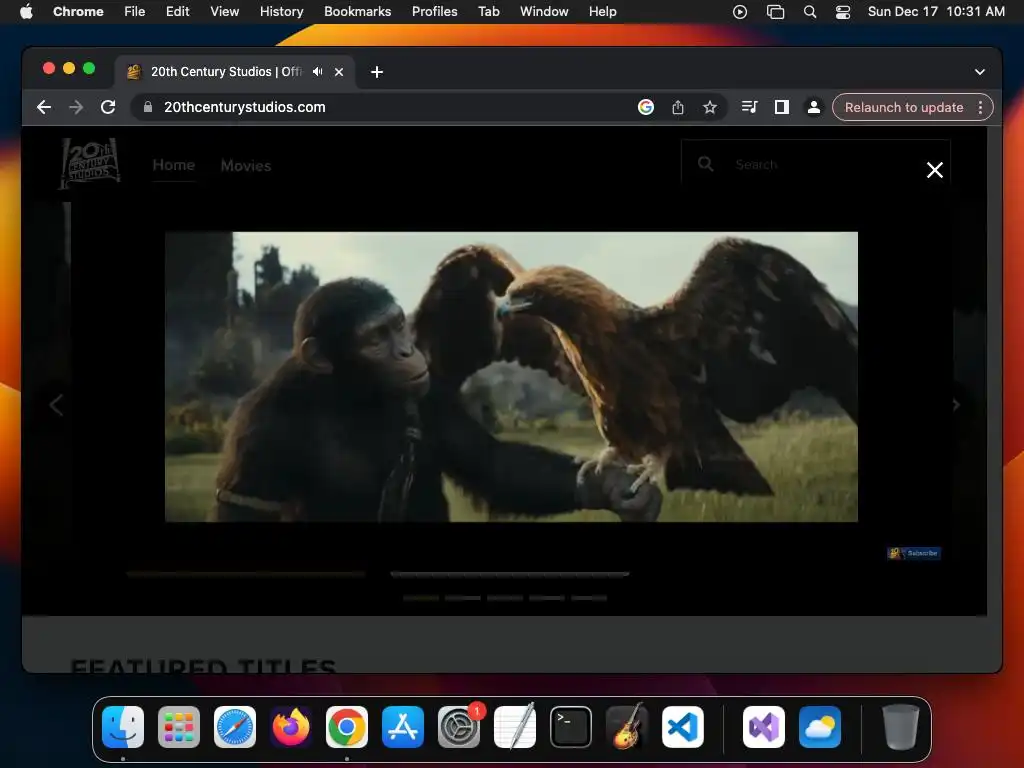Click the now playing menu bar icon
The width and height of the screenshot is (1024, 768).
tap(740, 12)
